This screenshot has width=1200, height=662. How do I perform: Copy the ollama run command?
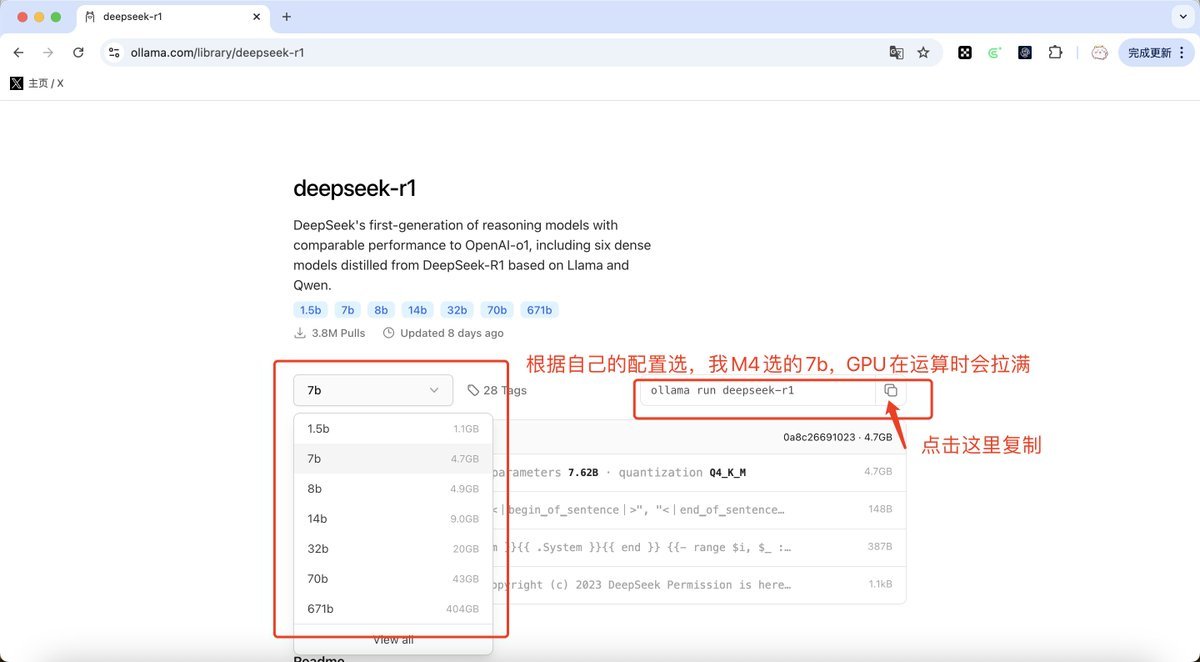point(891,390)
